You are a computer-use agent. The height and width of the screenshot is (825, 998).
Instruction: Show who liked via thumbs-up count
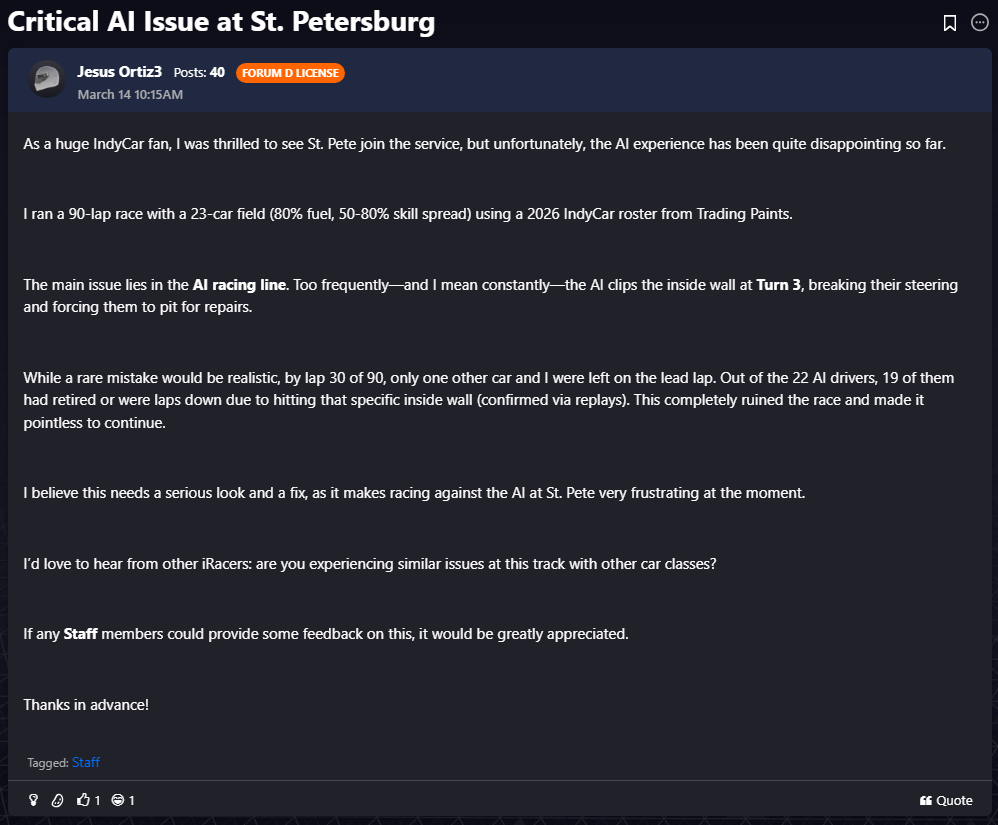click(x=97, y=800)
